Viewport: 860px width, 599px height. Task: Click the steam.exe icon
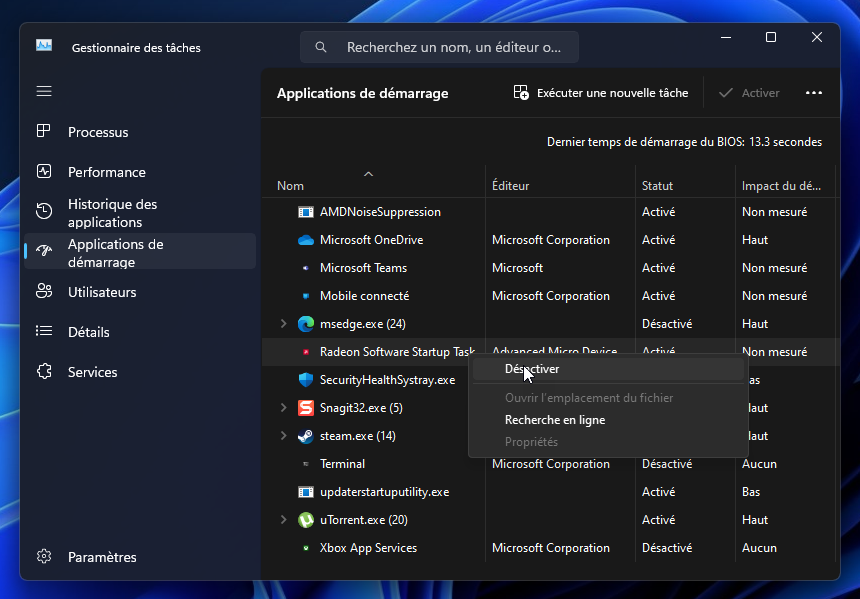[x=305, y=436]
